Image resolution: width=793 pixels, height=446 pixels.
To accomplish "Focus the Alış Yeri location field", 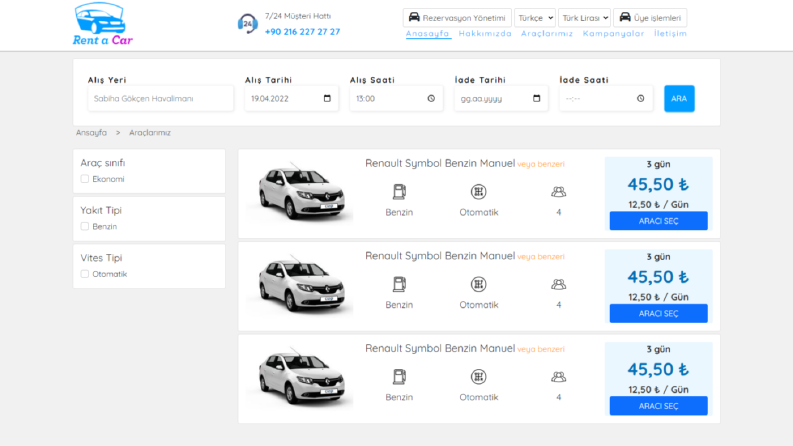I will tap(160, 98).
